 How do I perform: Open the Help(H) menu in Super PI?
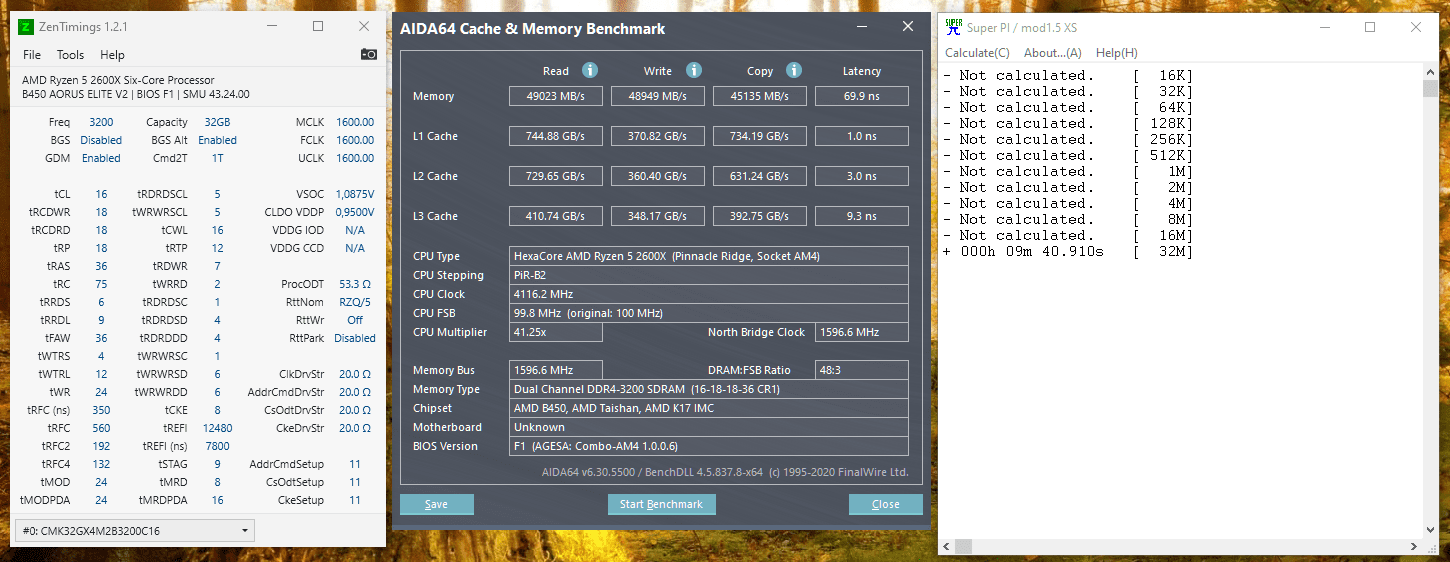pos(1116,53)
